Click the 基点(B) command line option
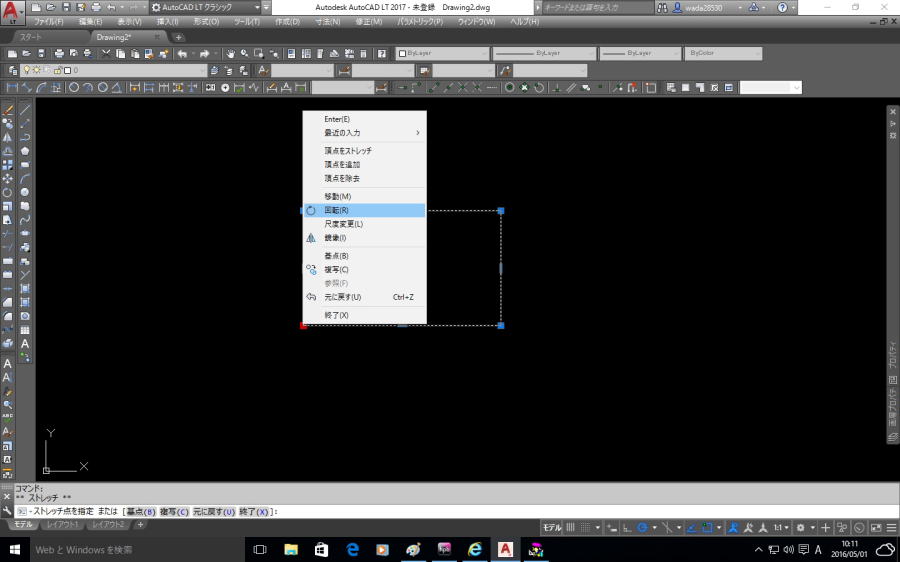900x562 pixels. coord(141,511)
